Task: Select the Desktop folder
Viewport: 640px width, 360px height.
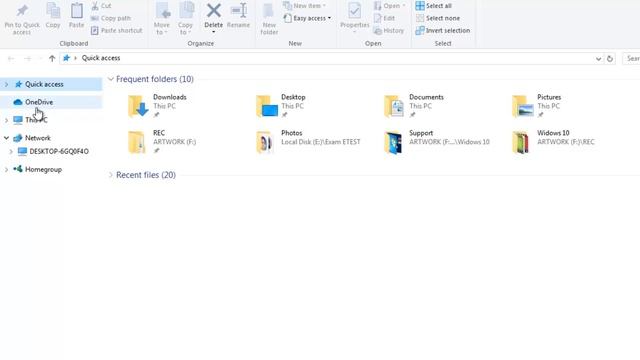Action: tap(282, 106)
